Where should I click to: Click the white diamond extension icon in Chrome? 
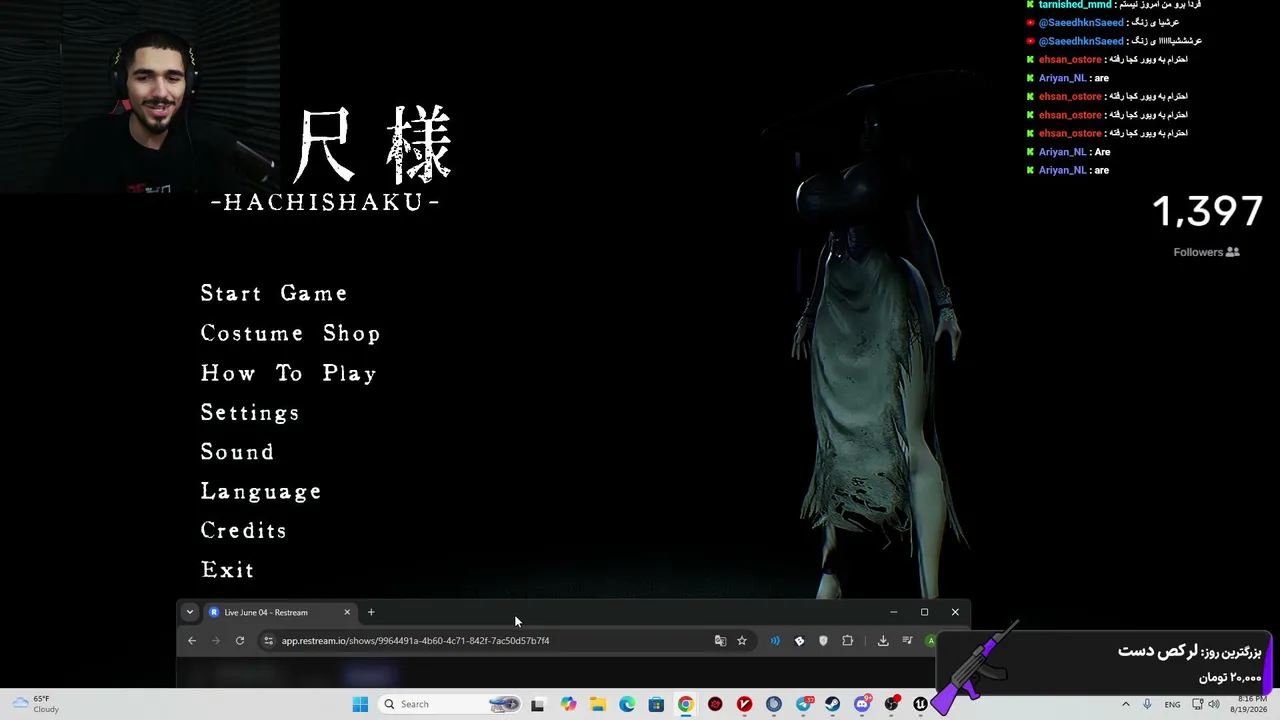(x=799, y=641)
